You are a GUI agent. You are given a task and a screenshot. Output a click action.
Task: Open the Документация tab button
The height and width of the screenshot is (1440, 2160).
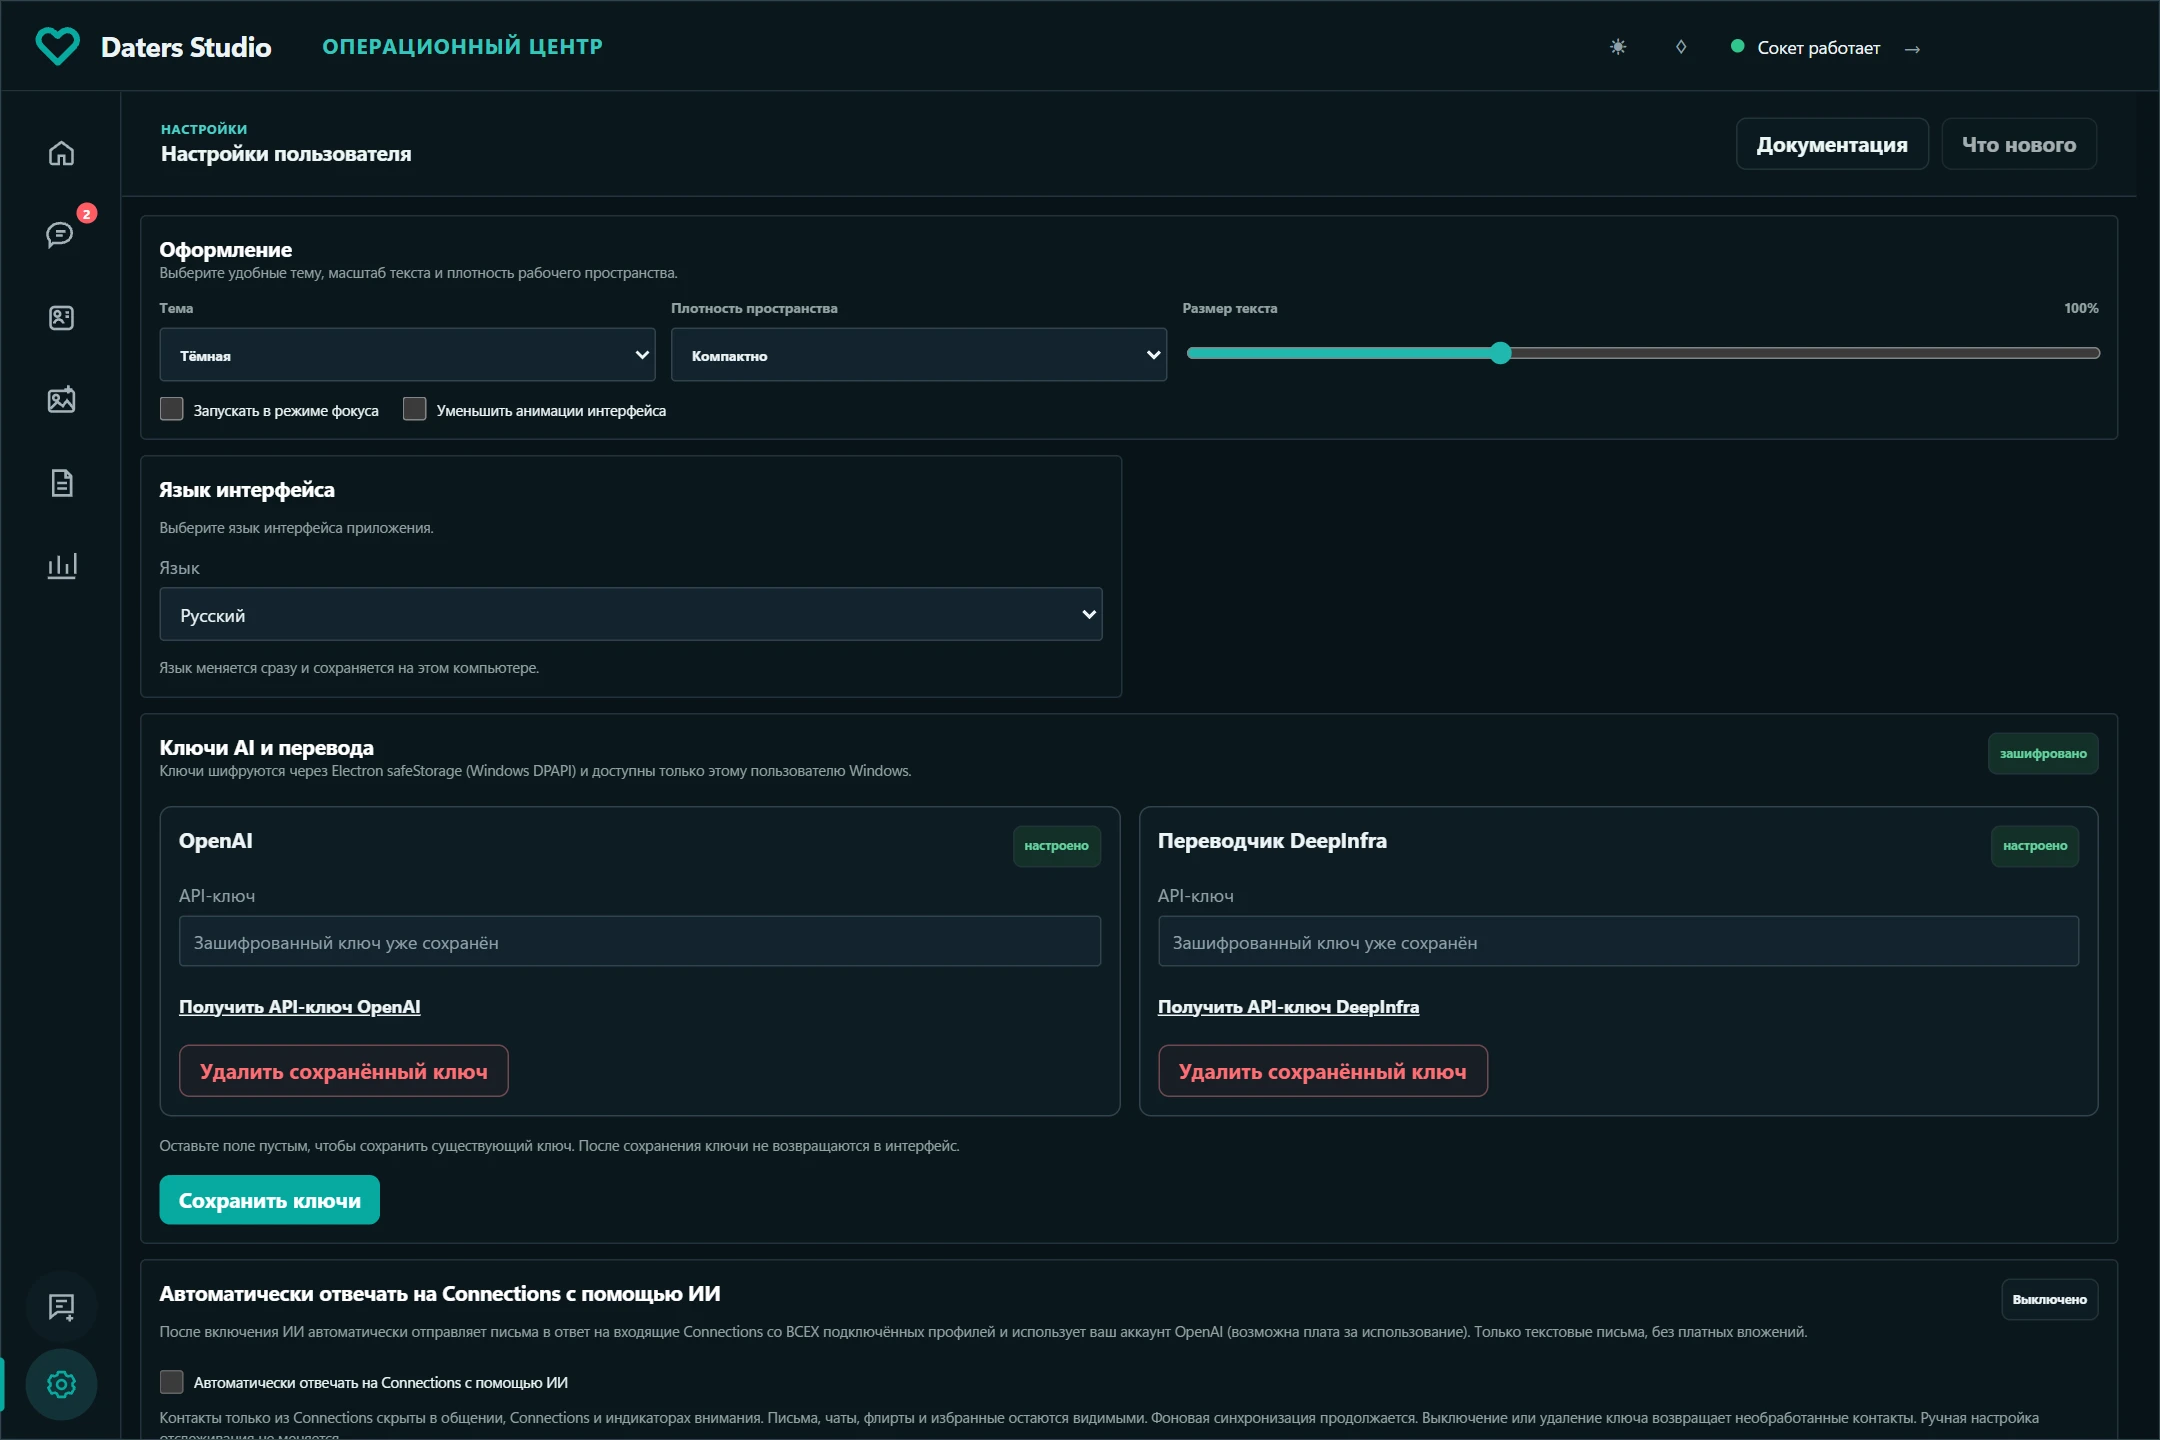pyautogui.click(x=1832, y=144)
